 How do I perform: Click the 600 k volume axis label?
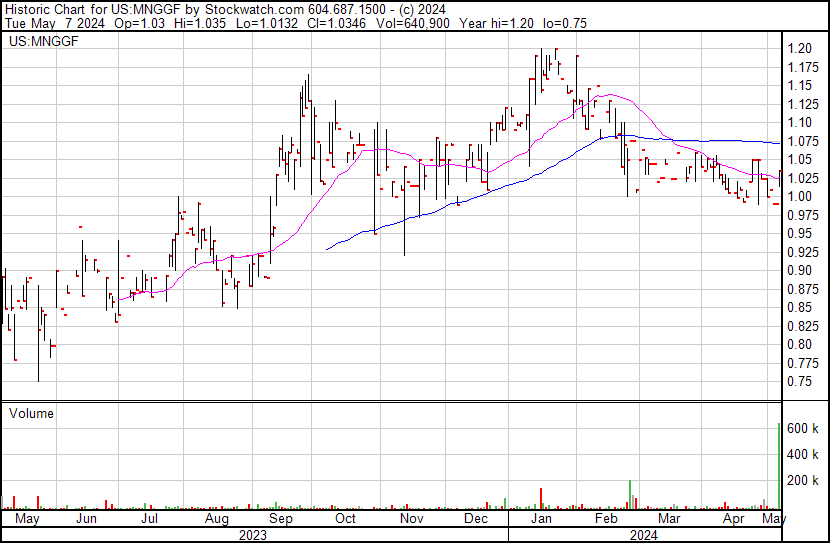click(x=802, y=428)
